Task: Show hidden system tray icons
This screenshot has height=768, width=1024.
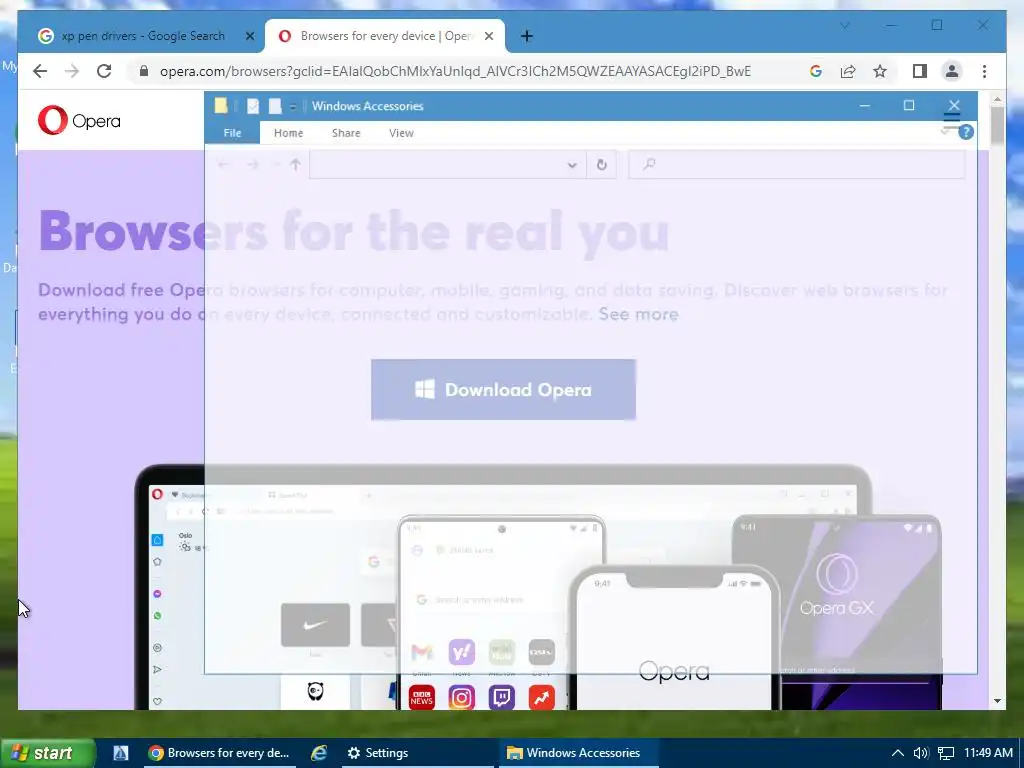Action: [x=897, y=753]
